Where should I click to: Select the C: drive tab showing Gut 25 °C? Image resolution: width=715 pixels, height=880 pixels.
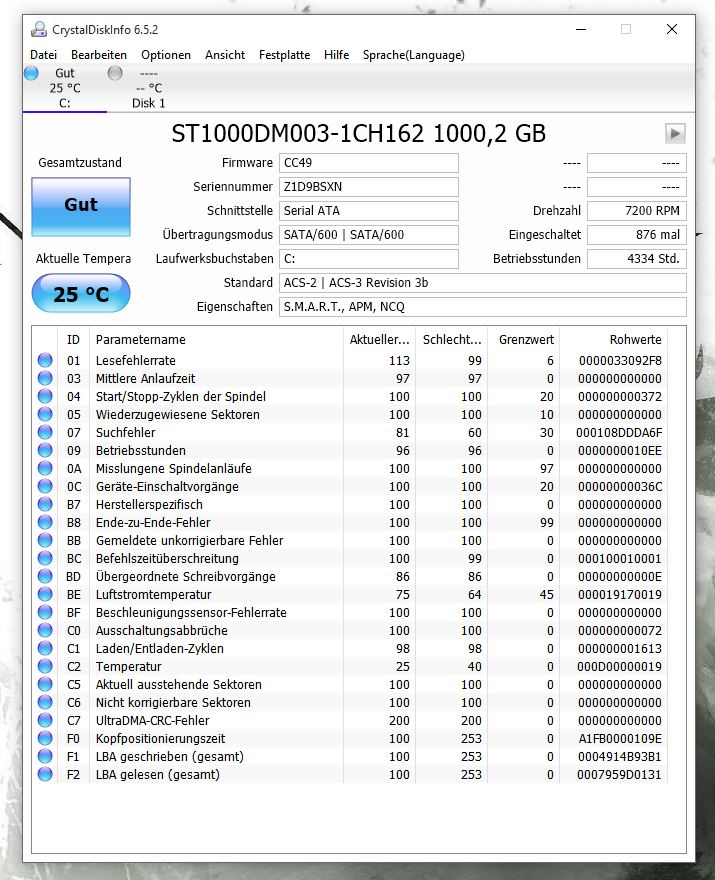click(65, 88)
